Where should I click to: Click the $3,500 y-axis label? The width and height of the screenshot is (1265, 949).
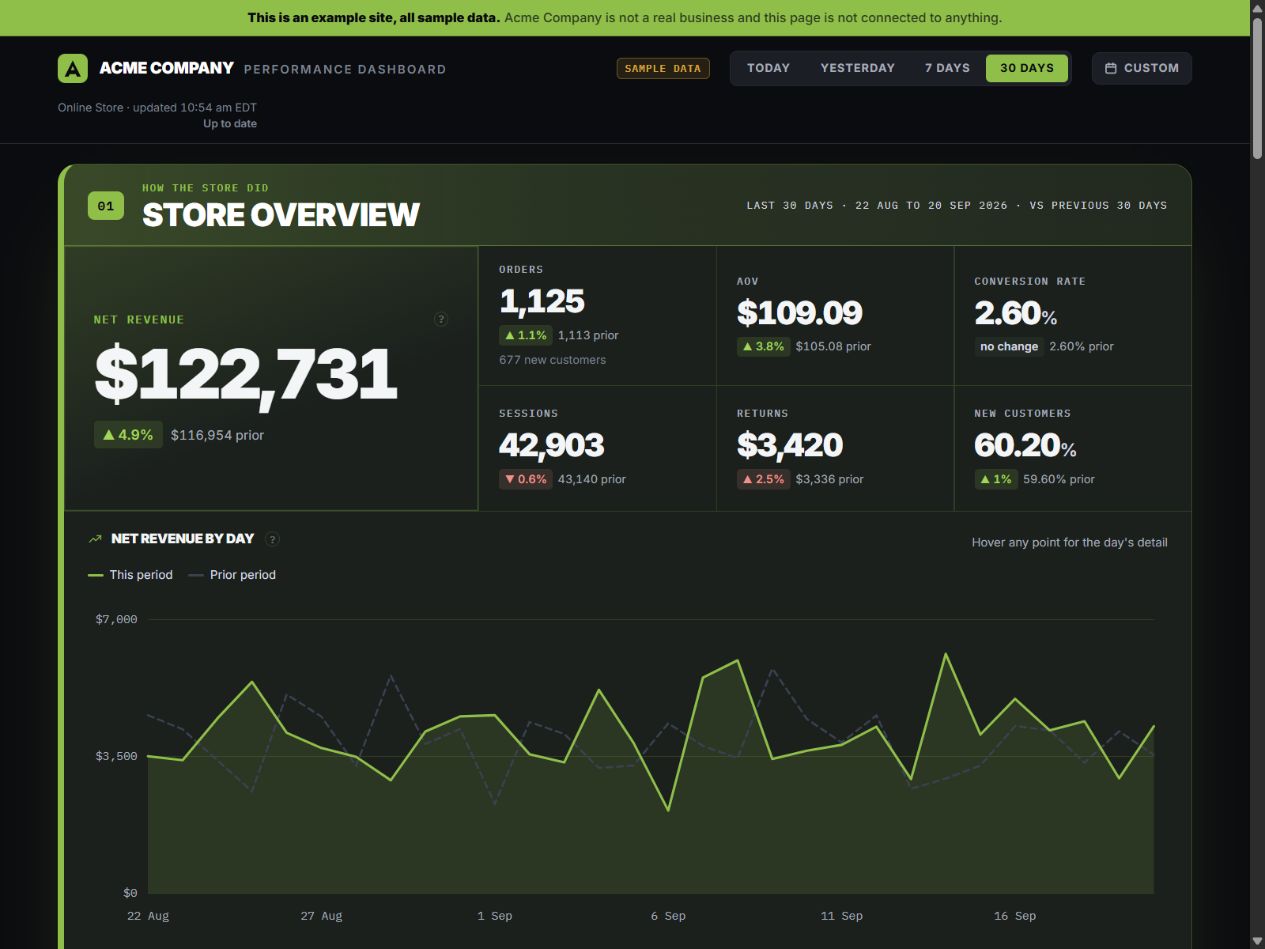point(117,756)
